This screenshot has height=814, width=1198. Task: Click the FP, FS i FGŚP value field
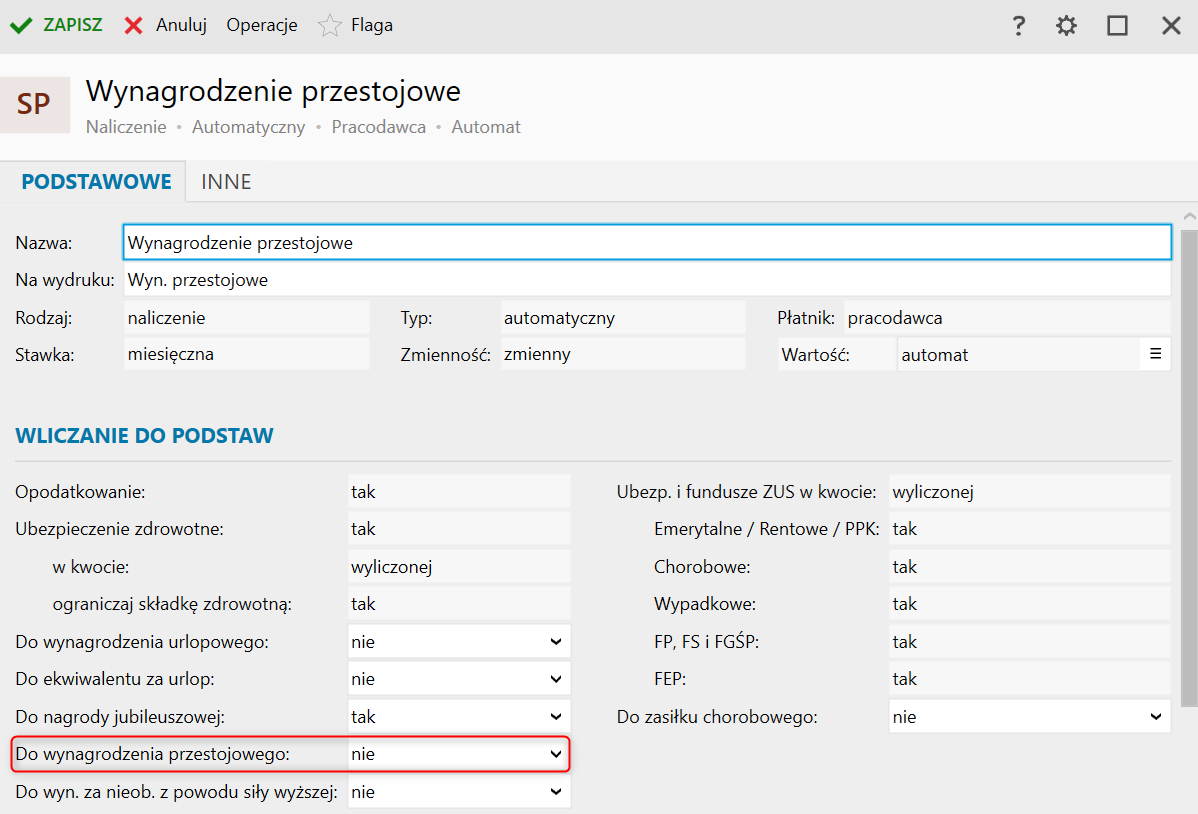1029,641
